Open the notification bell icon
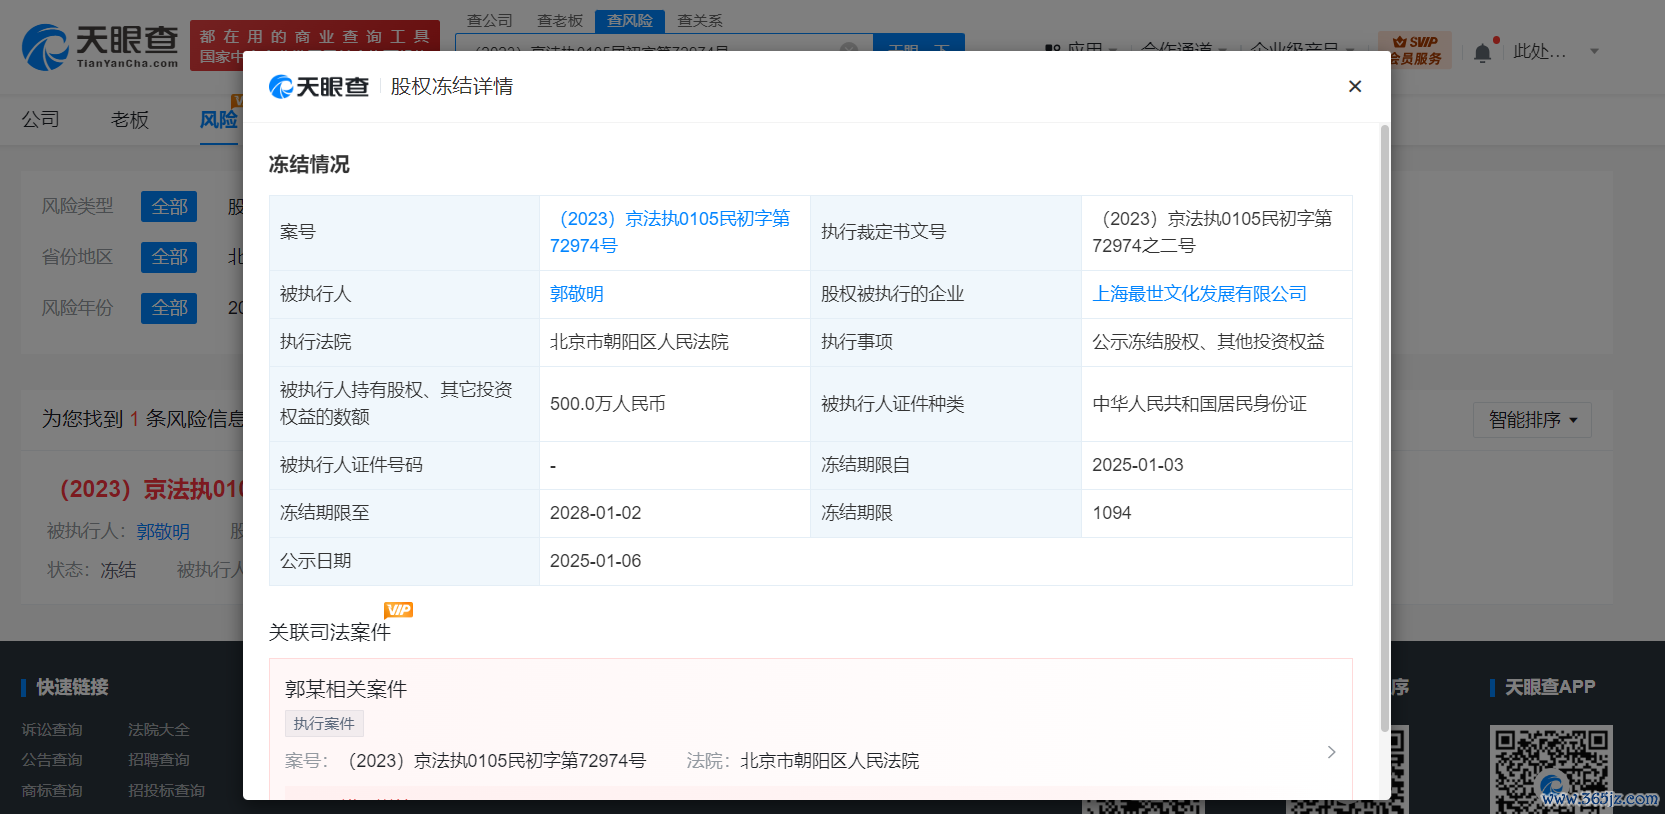Image resolution: width=1665 pixels, height=814 pixels. click(1482, 52)
